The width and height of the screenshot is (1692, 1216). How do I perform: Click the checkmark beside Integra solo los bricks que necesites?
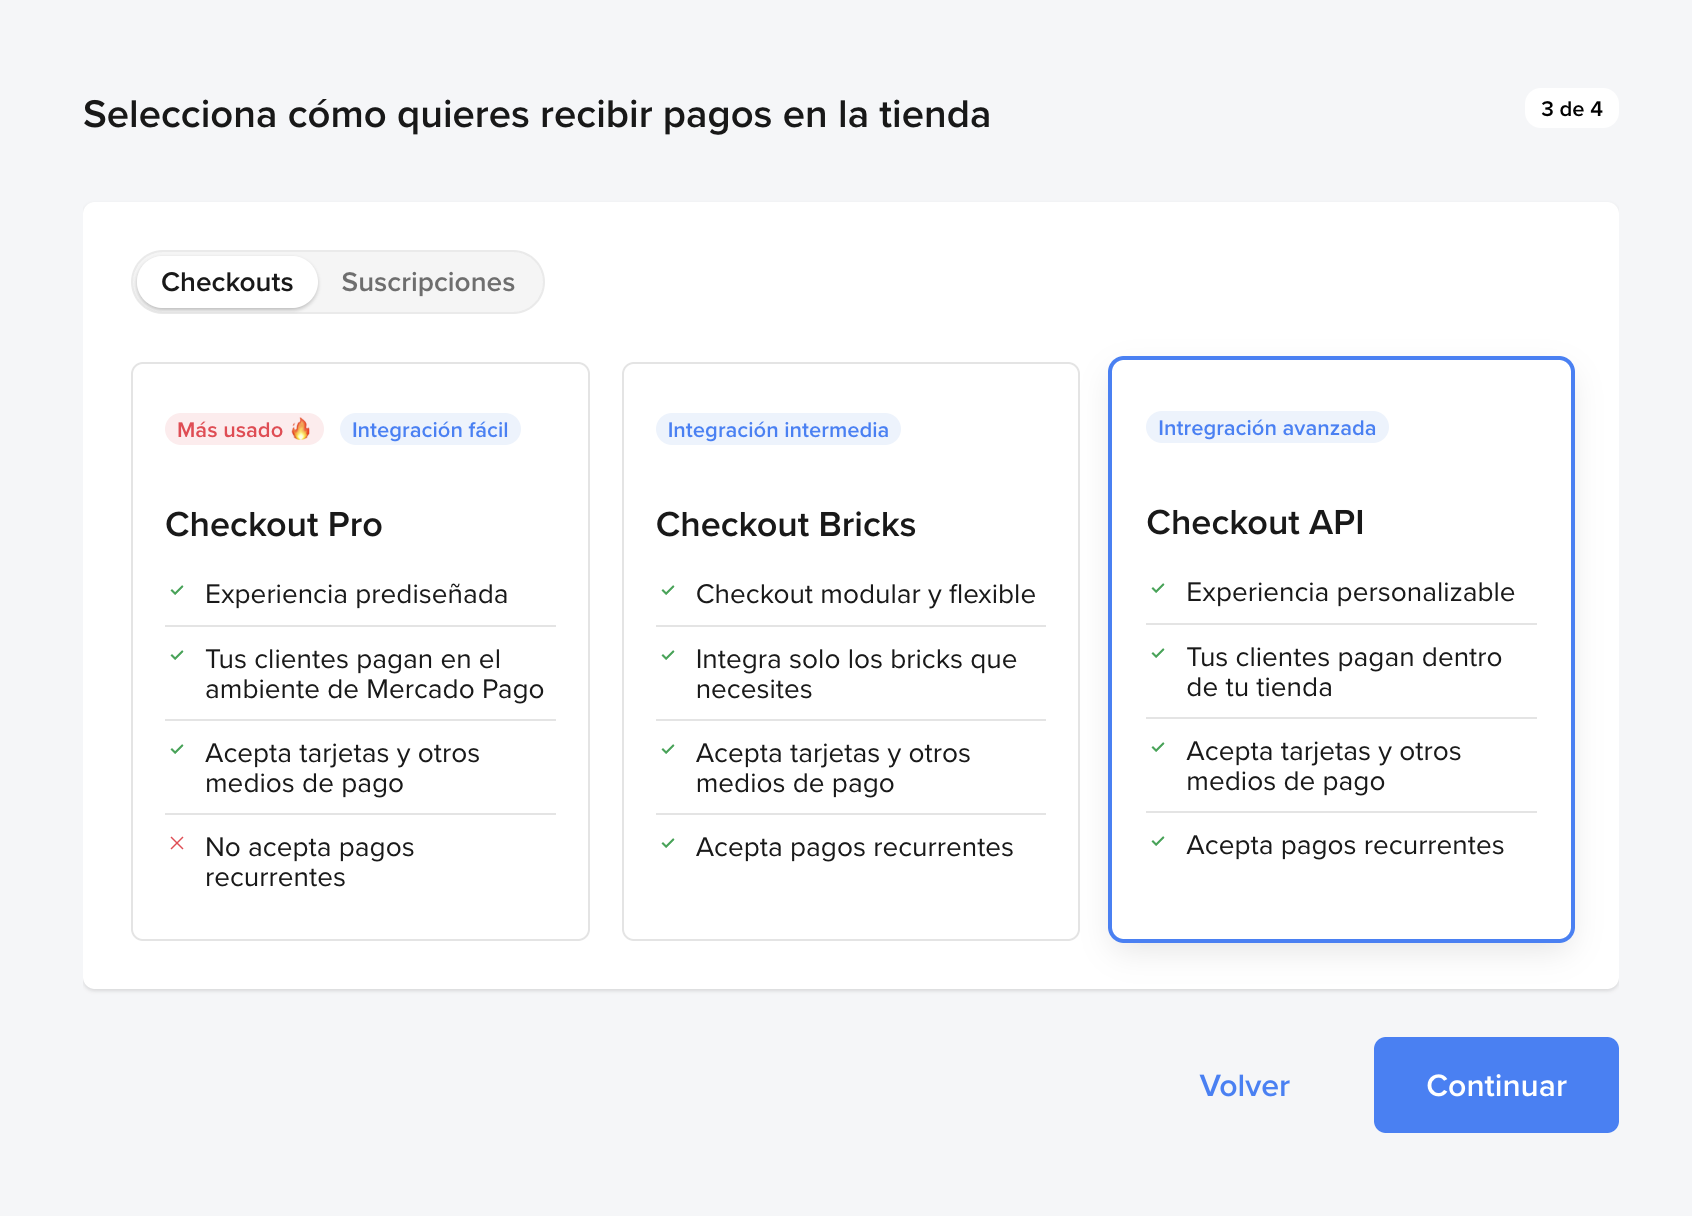669,655
